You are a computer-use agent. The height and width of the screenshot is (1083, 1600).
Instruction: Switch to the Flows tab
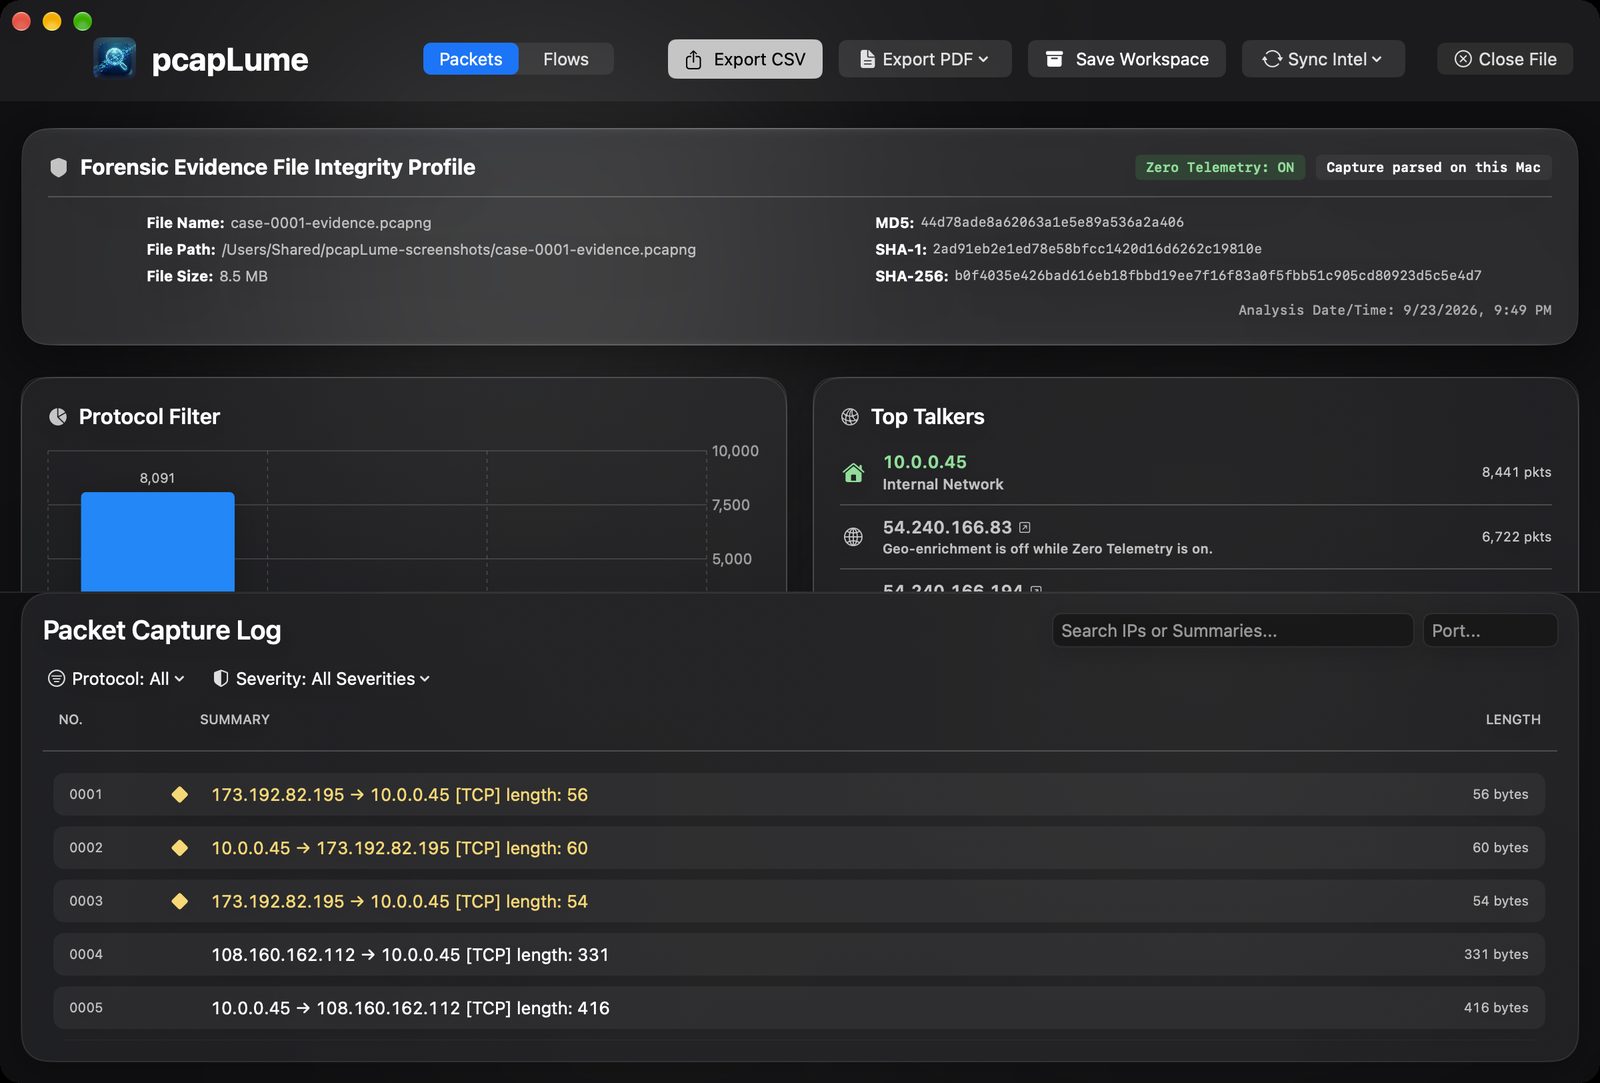pos(566,59)
